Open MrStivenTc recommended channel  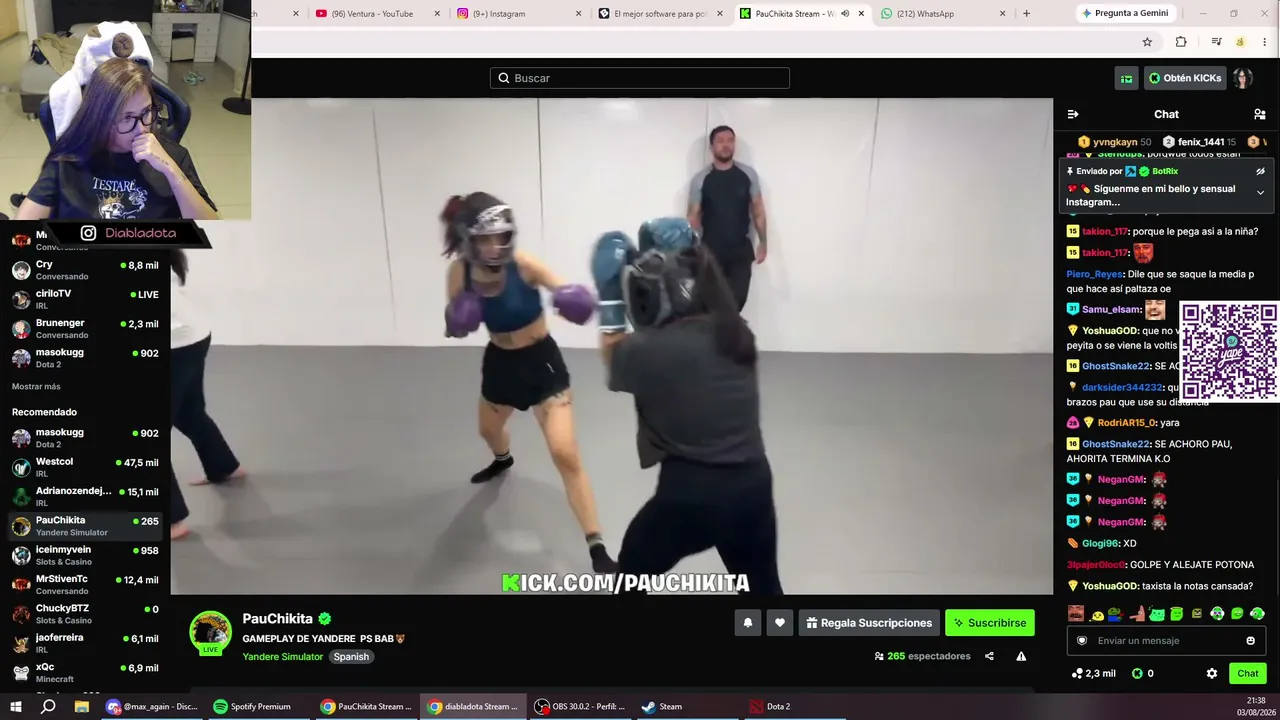(x=85, y=585)
